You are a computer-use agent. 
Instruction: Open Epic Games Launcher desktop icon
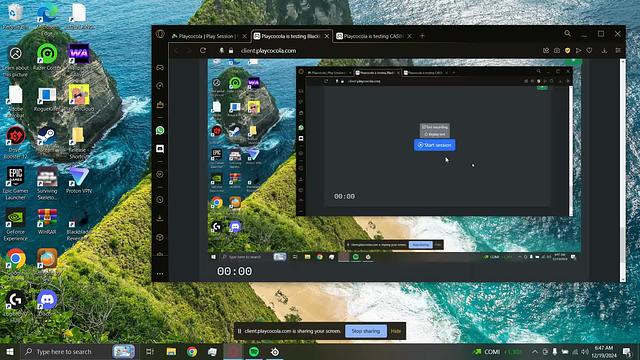pyautogui.click(x=16, y=183)
